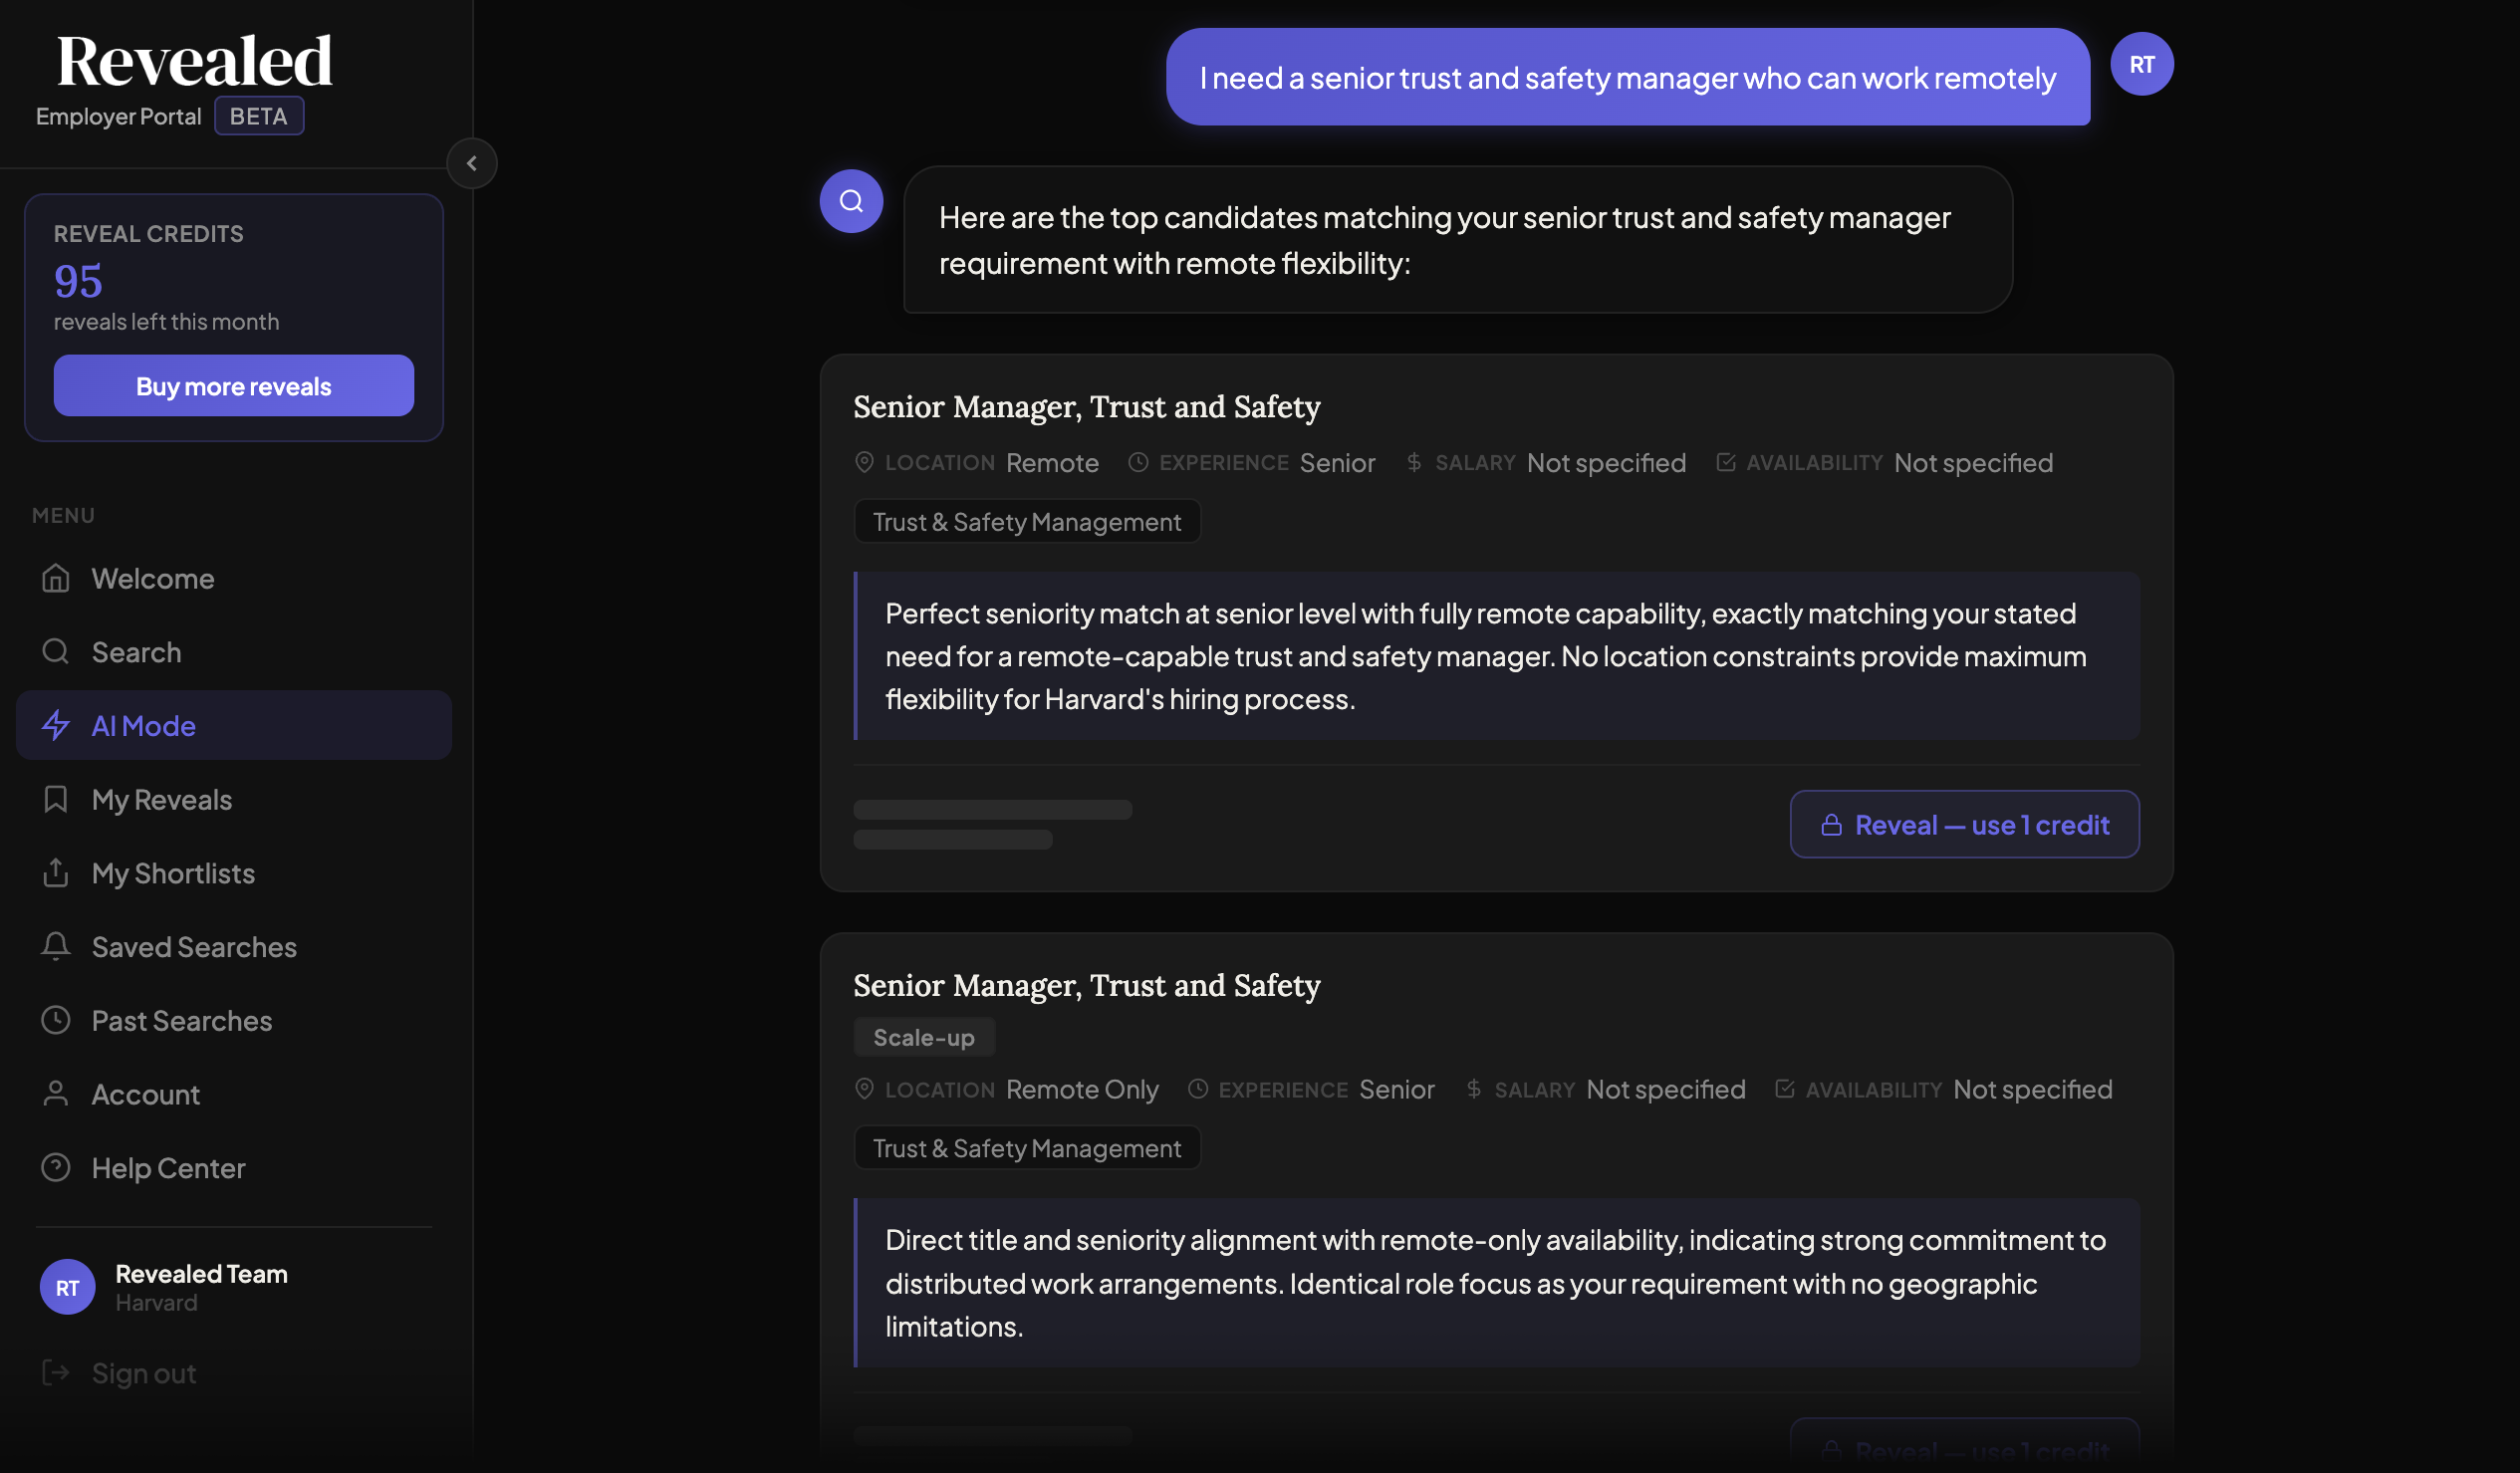
Task: Click the Welcome home icon
Action: click(x=56, y=578)
